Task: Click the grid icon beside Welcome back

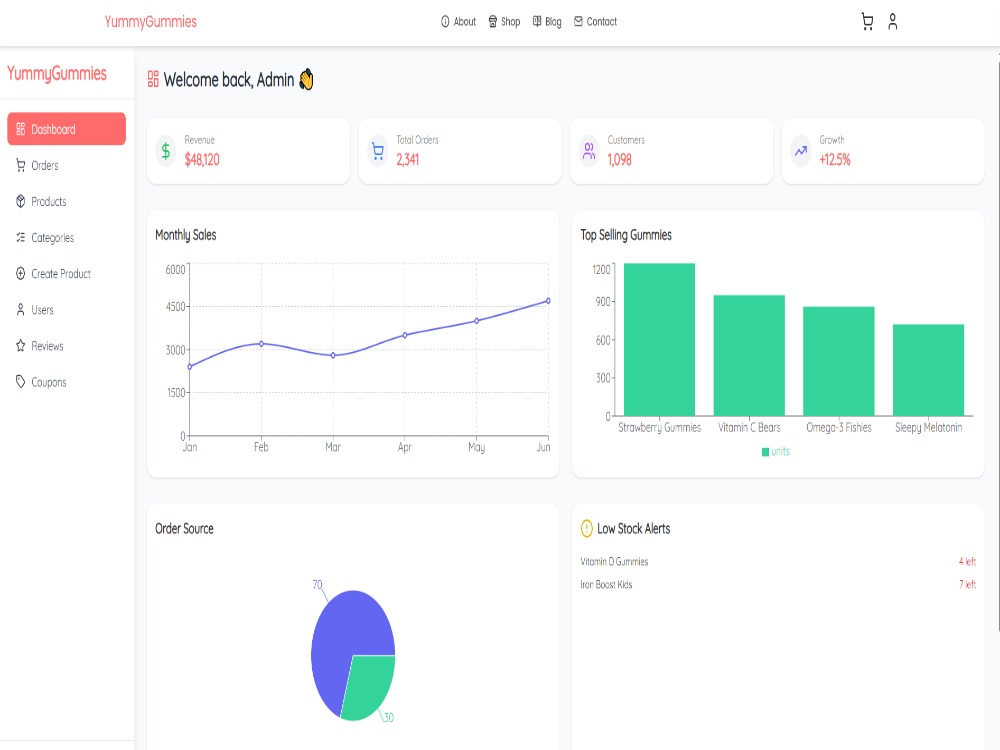Action: pos(153,79)
